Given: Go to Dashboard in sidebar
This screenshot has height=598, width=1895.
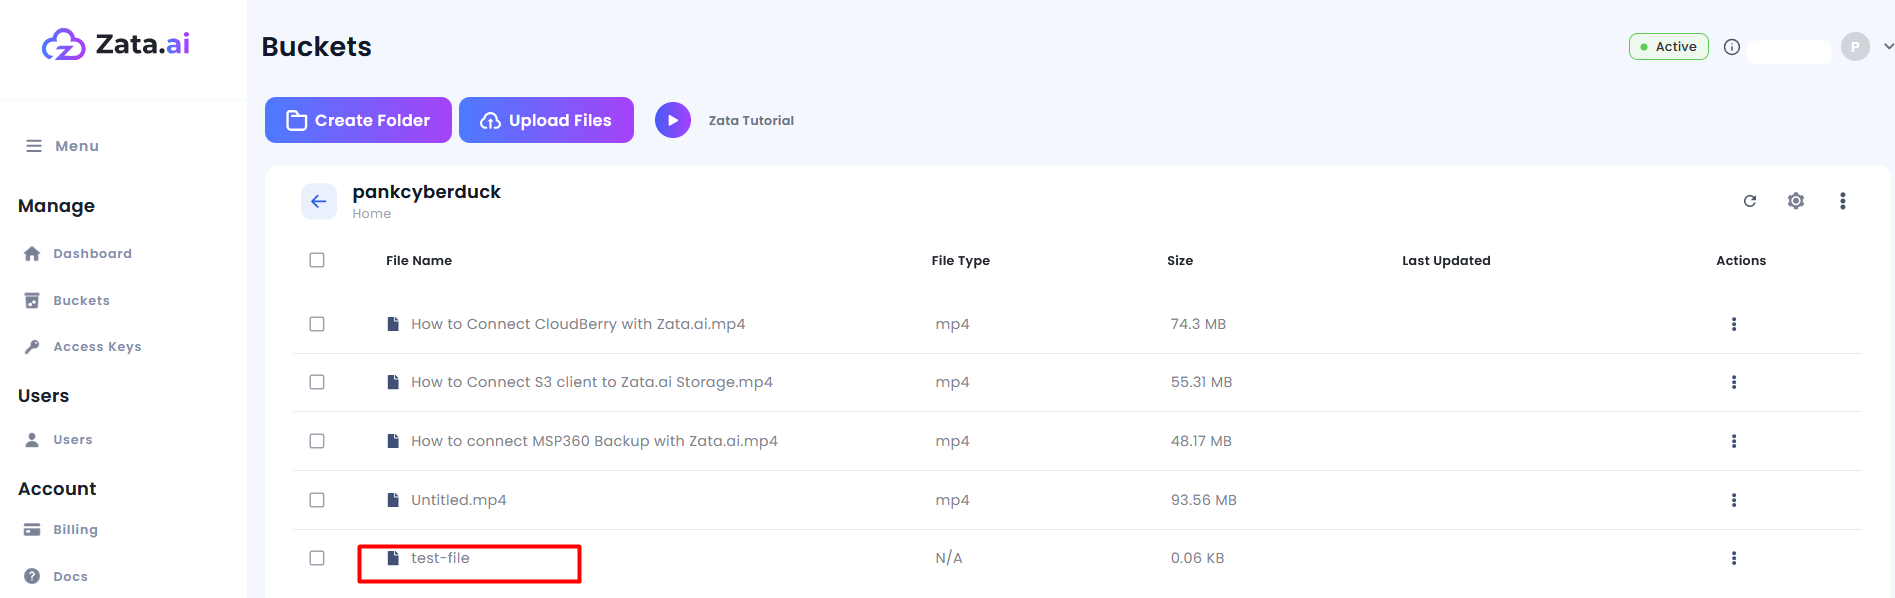Looking at the screenshot, I should point(92,254).
